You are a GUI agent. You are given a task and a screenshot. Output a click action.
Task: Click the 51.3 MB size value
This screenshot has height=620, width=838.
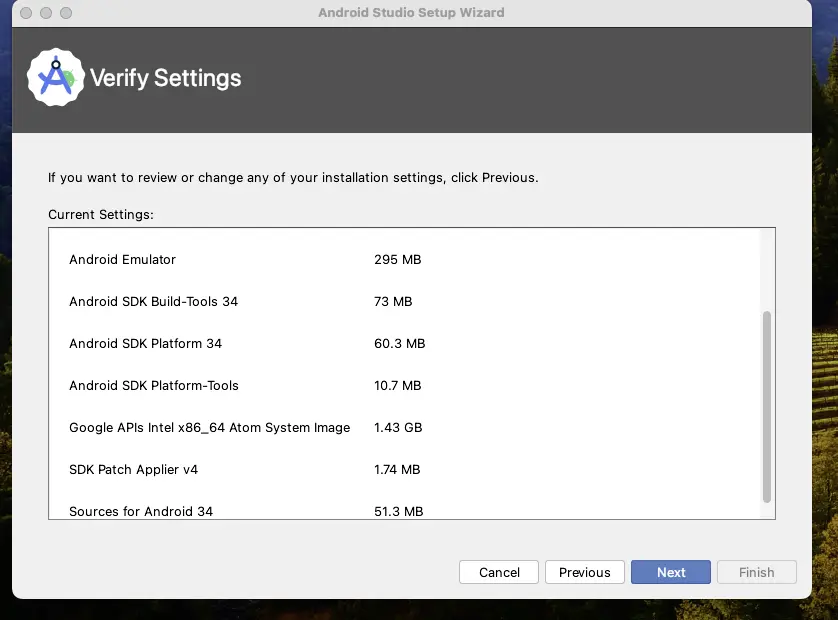[399, 512]
